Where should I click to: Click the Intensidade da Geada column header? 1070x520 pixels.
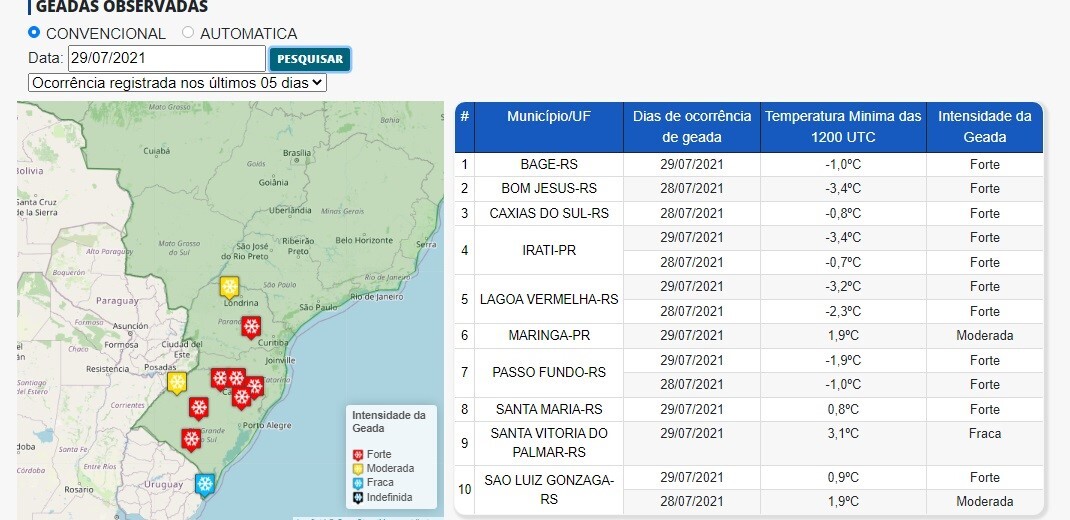(x=984, y=127)
